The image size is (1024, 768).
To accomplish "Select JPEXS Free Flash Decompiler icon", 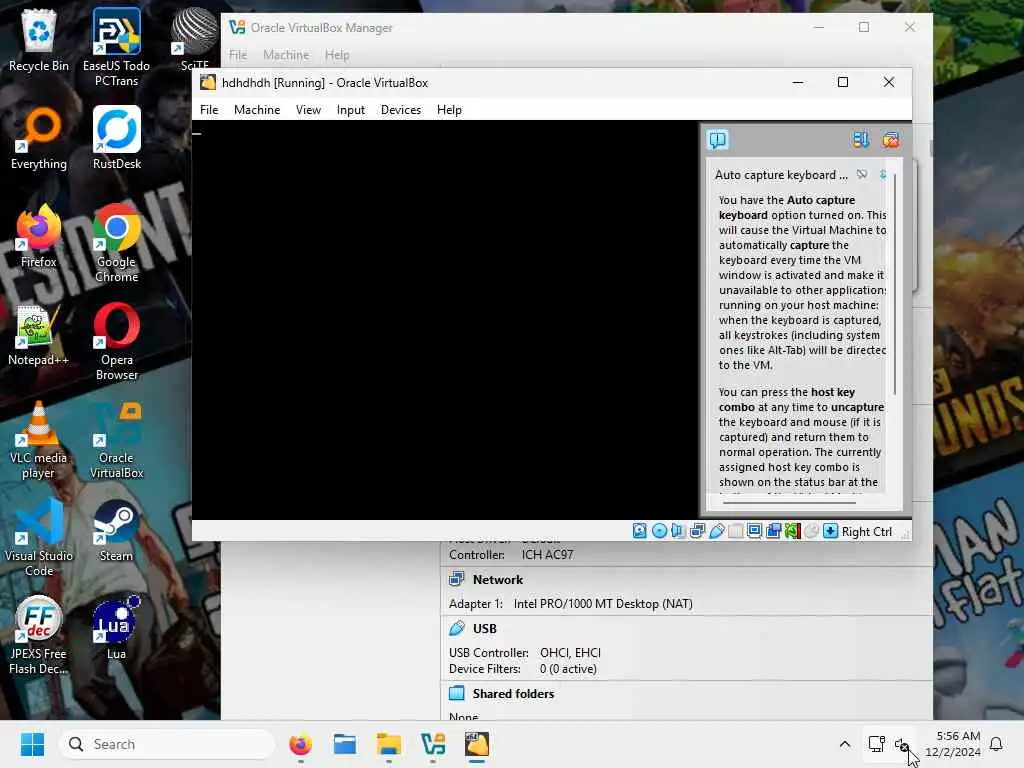I will coord(39,635).
